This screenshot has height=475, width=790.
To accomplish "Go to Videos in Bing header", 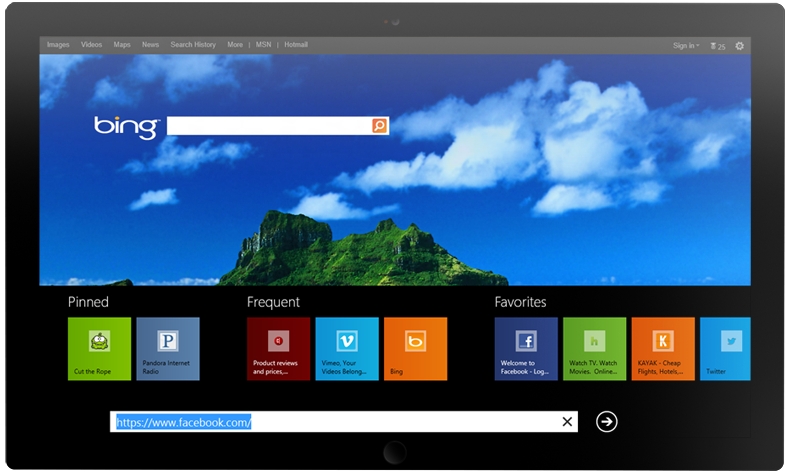I will point(91,44).
